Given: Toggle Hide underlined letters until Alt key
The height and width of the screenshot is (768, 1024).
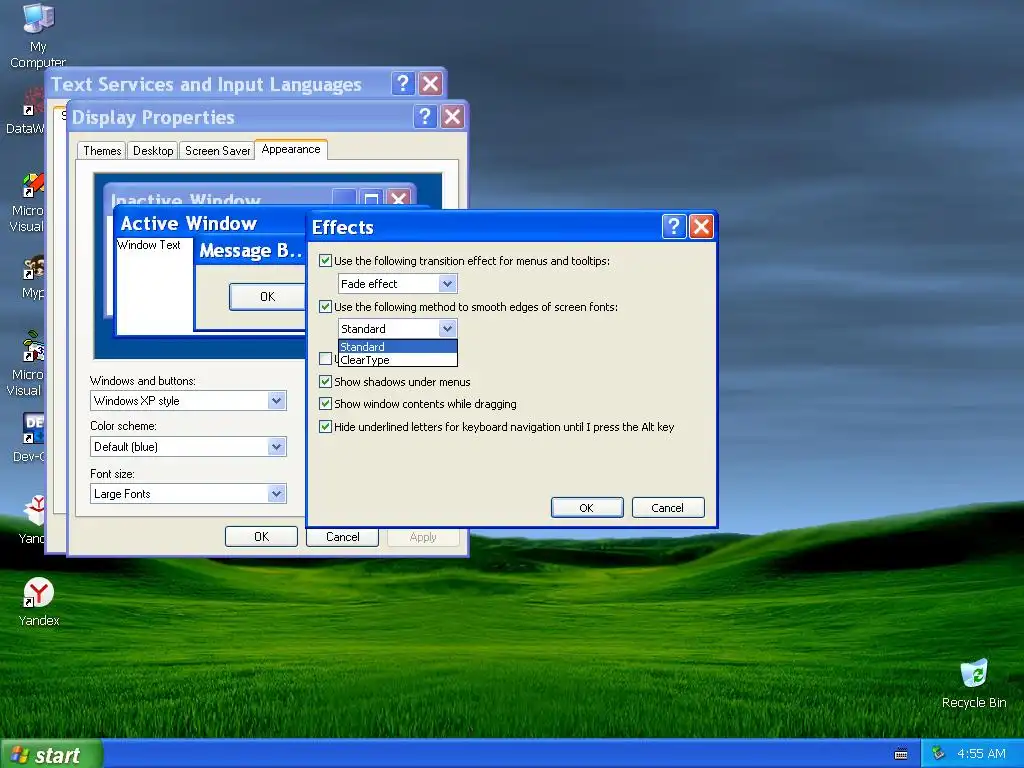Looking at the screenshot, I should pyautogui.click(x=325, y=426).
